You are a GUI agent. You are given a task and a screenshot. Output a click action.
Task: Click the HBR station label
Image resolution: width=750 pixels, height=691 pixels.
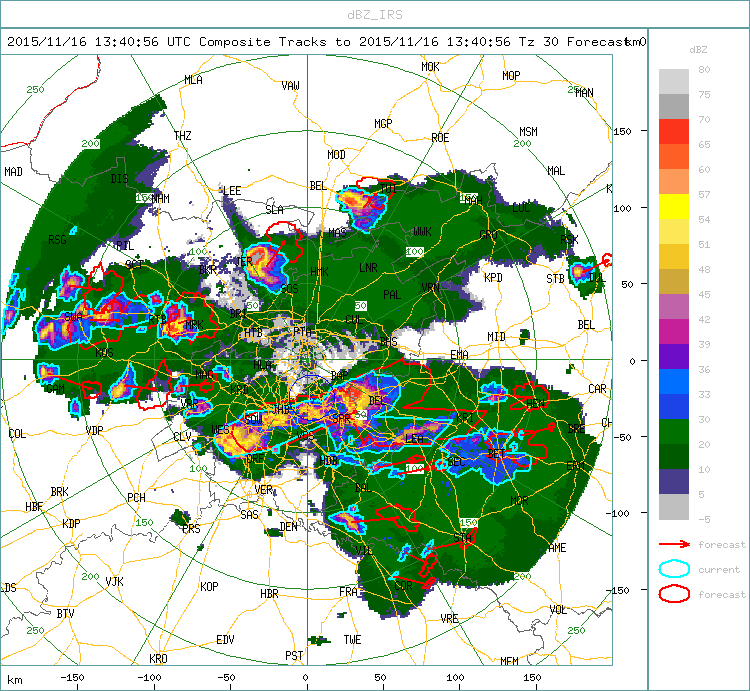(269, 593)
